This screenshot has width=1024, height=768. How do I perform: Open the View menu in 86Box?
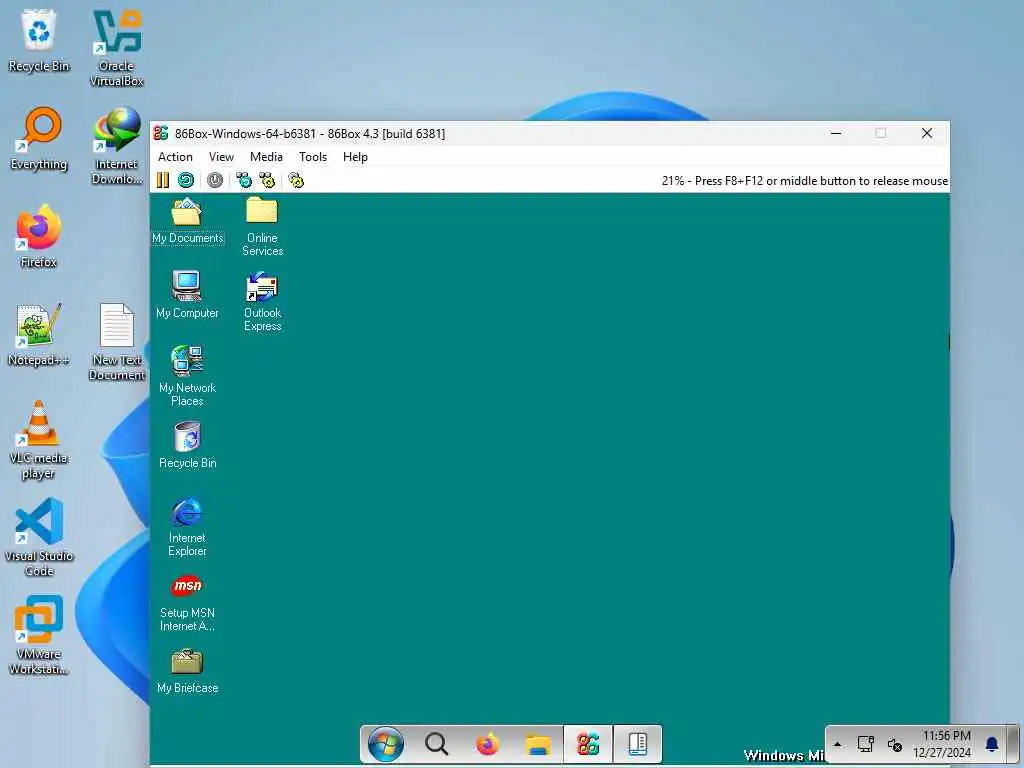point(221,157)
